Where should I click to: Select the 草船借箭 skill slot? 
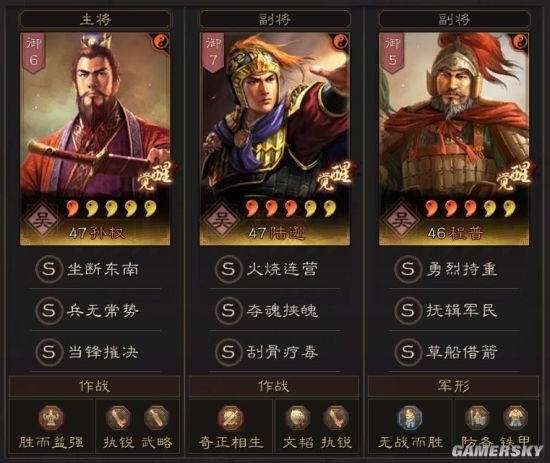454,352
